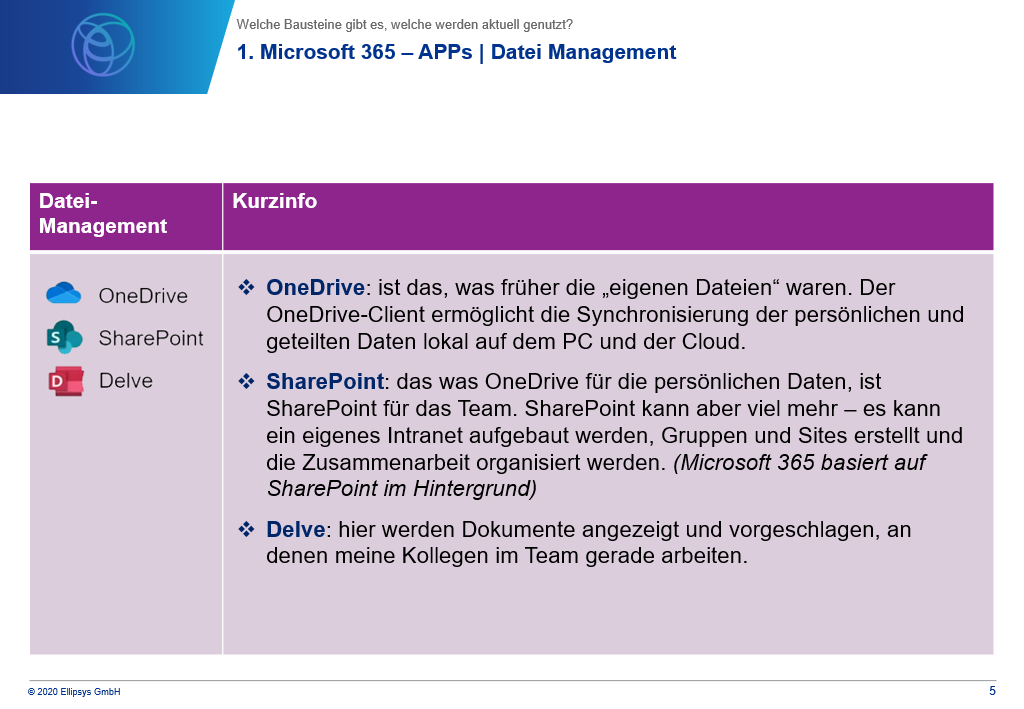This screenshot has height=709, width=1024.
Task: Select the SharePoint label beside its icon
Action: coord(151,339)
